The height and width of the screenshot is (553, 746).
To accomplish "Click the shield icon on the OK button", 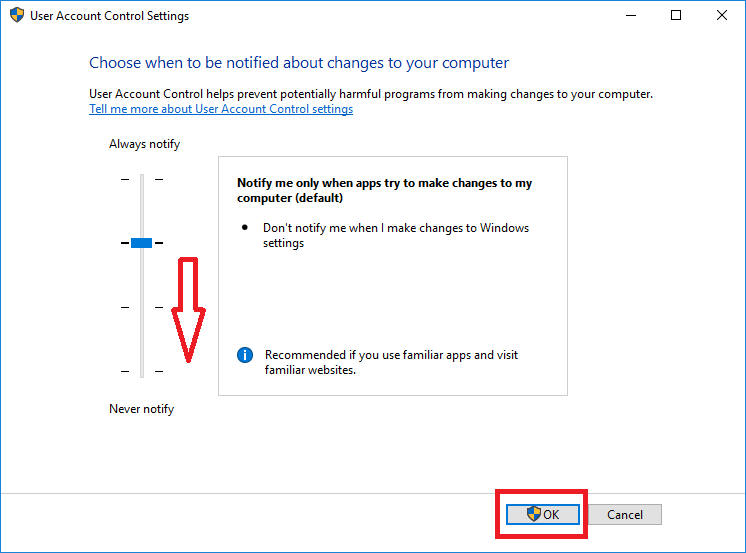I will (x=534, y=514).
